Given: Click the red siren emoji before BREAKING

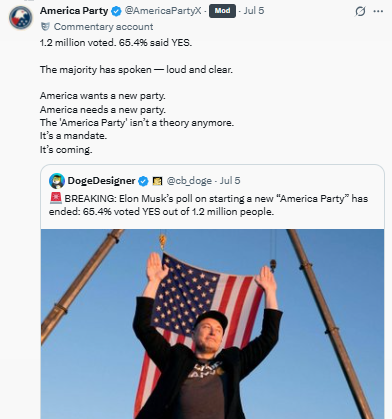Looking at the screenshot, I should [x=56, y=198].
